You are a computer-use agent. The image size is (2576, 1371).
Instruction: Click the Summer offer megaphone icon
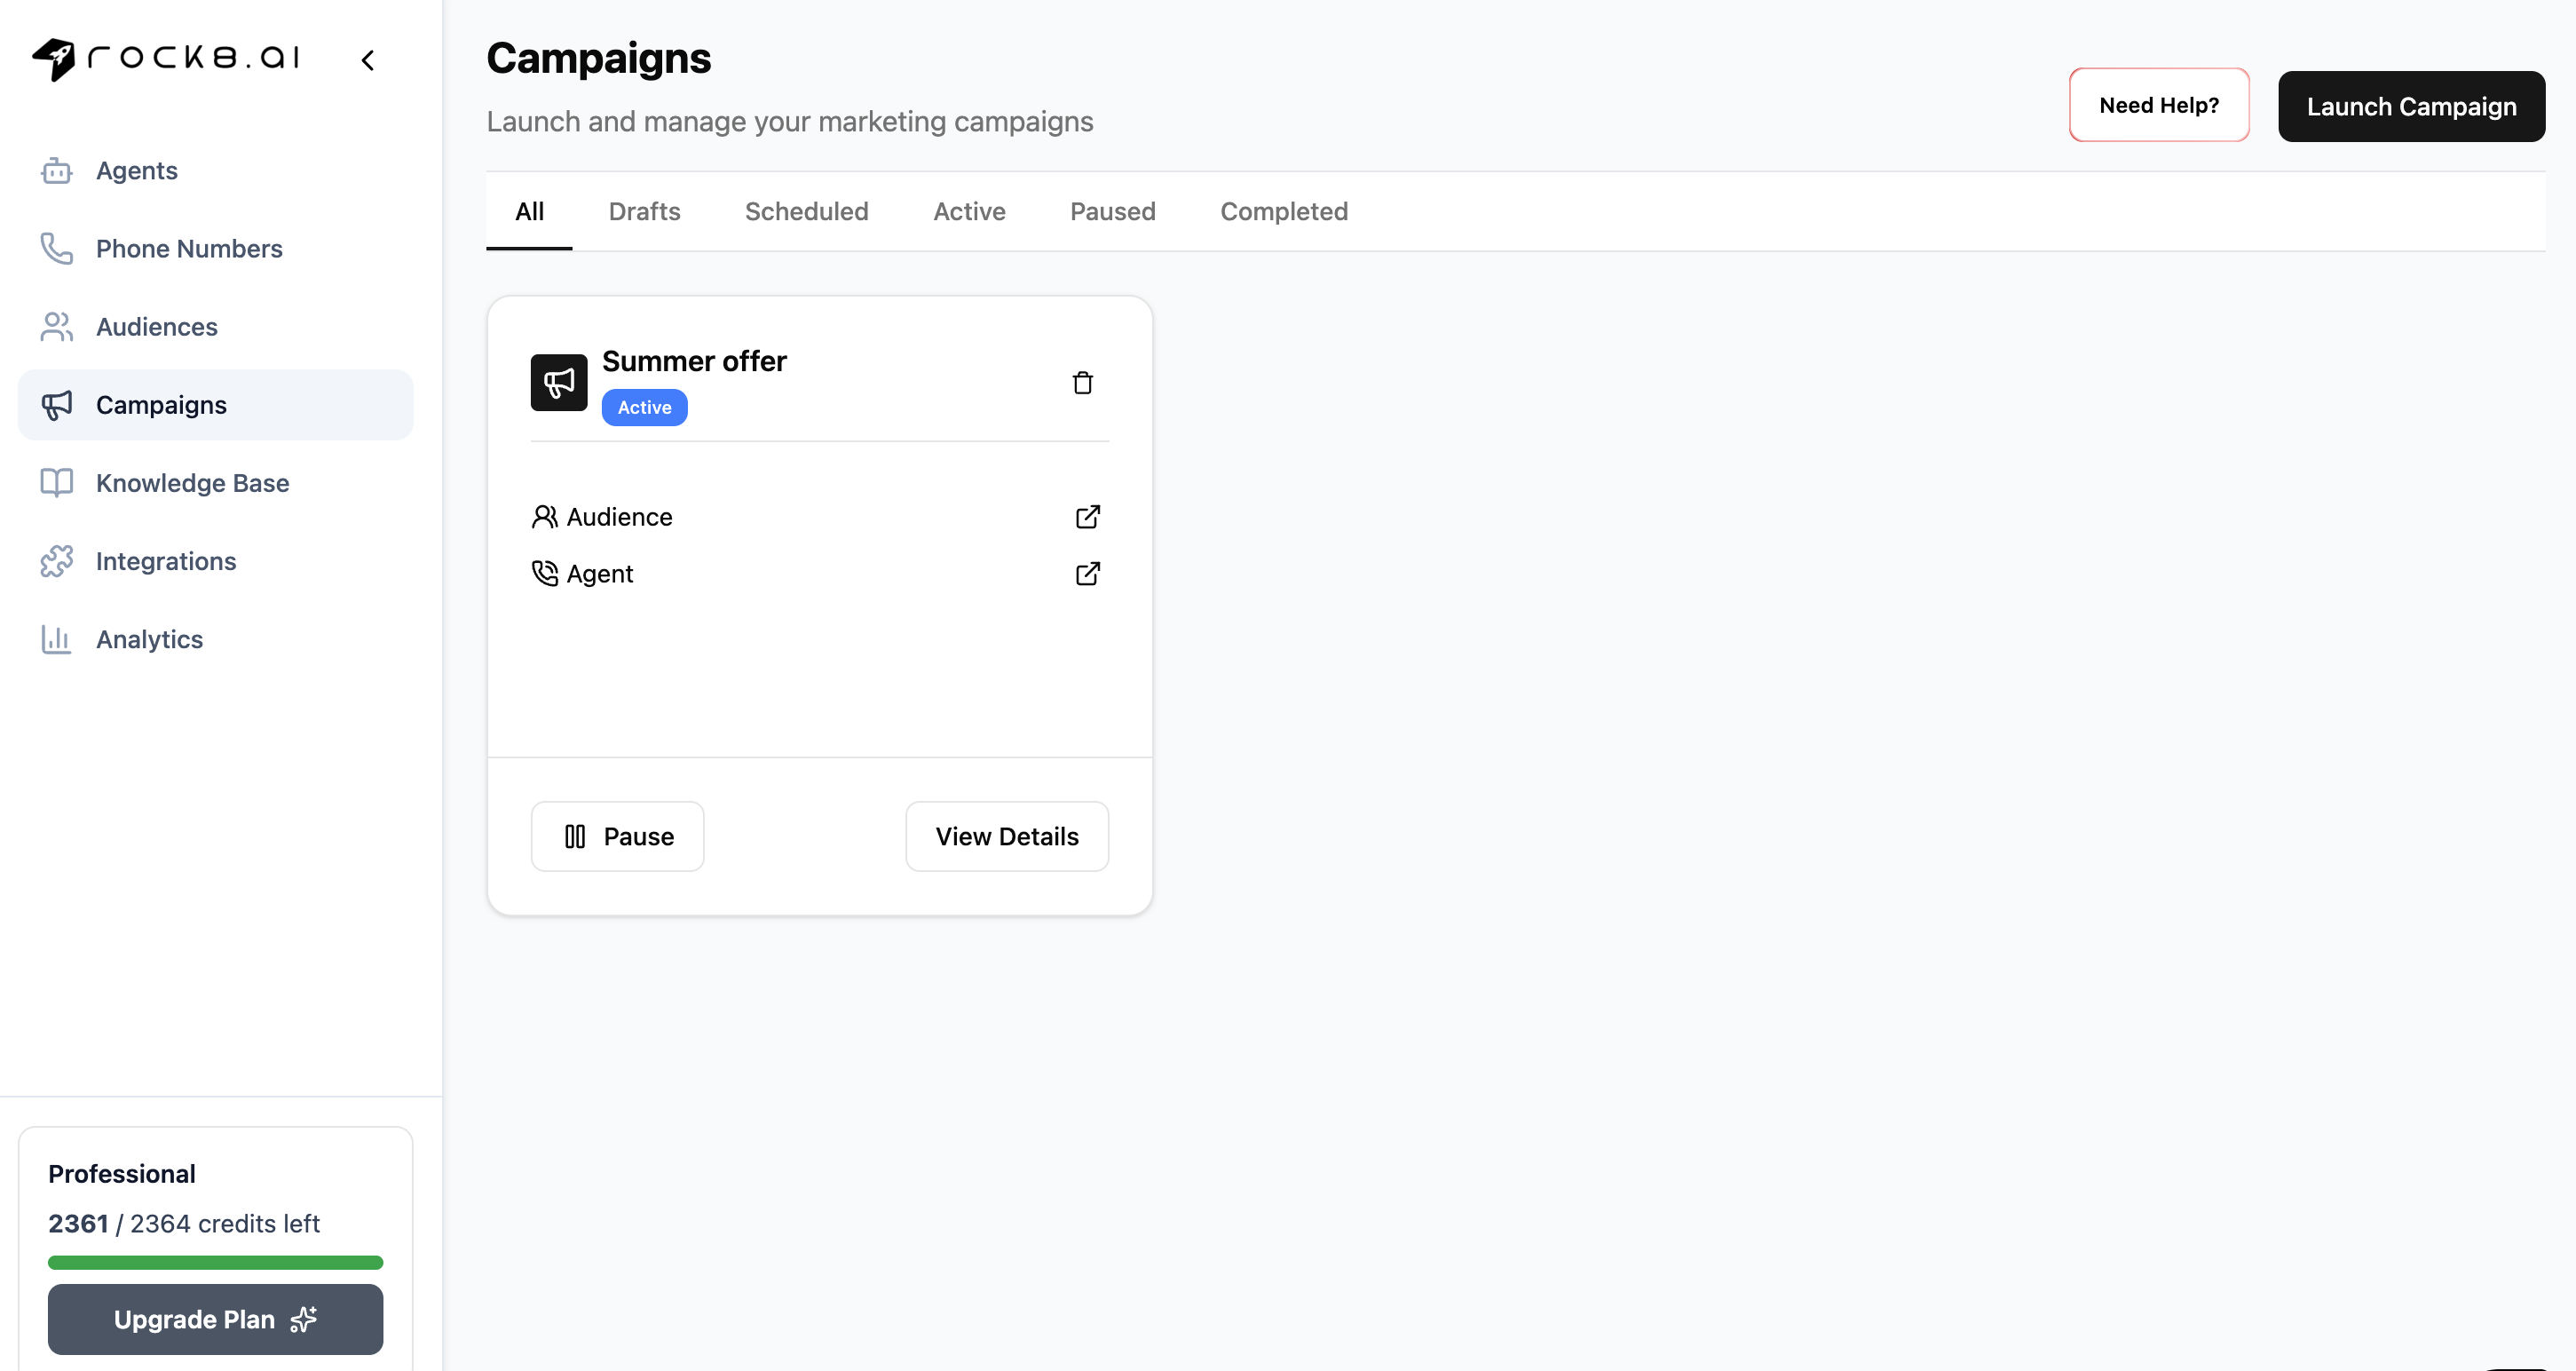(558, 383)
